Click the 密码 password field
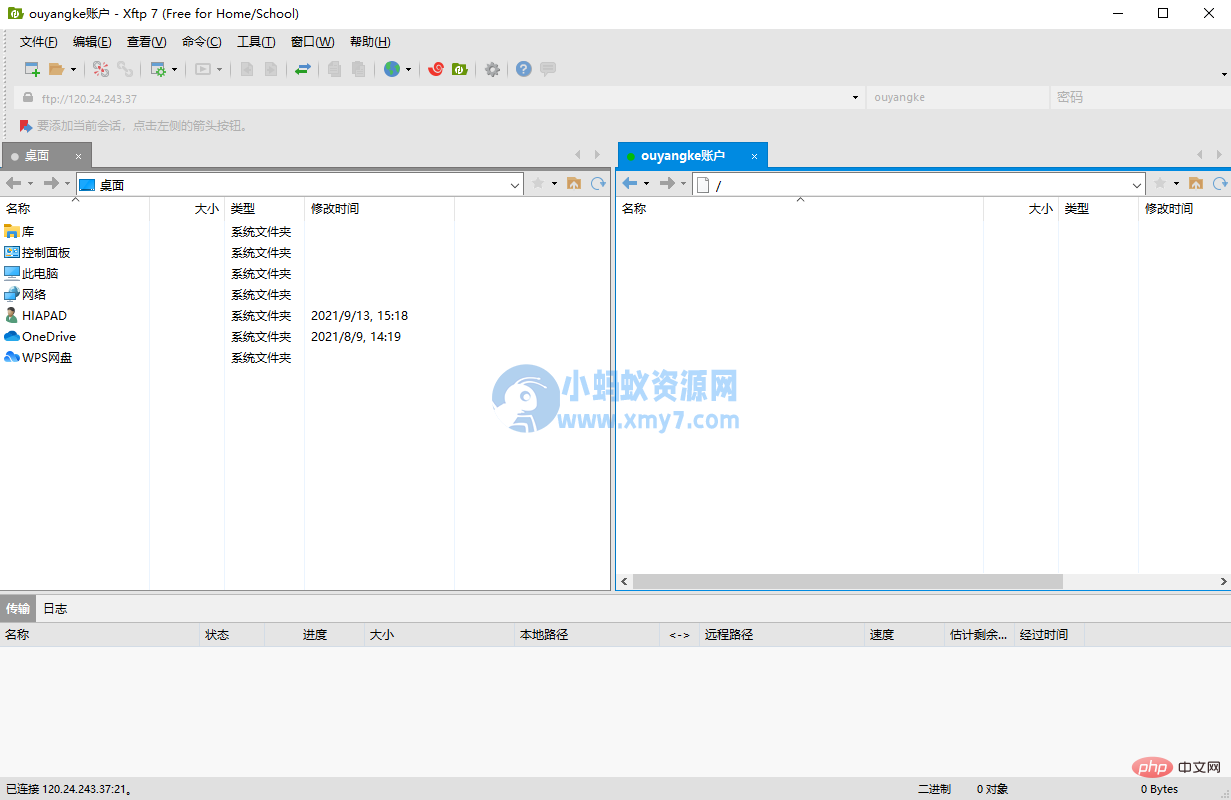 1140,98
